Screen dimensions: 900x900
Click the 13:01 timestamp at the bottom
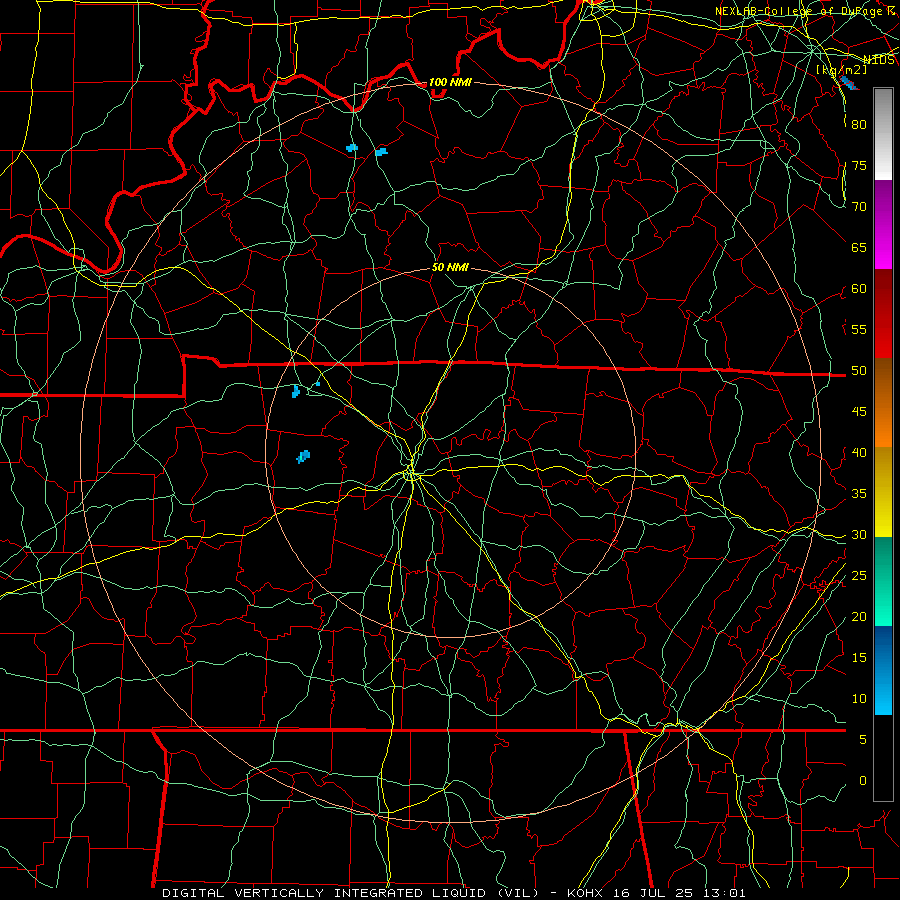726,893
